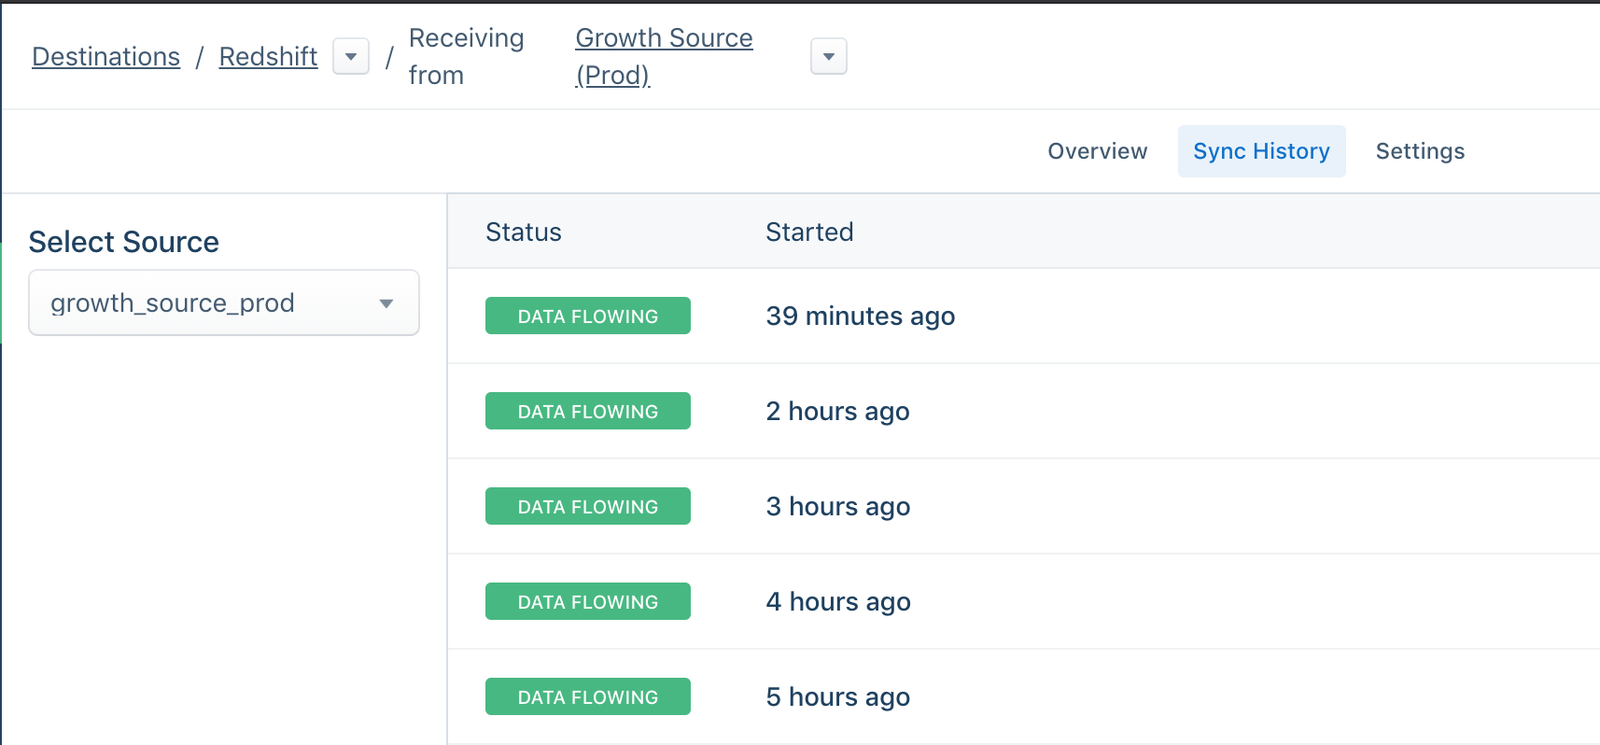Open the Destinations breadcrumb link
The image size is (1600, 745).
(106, 57)
